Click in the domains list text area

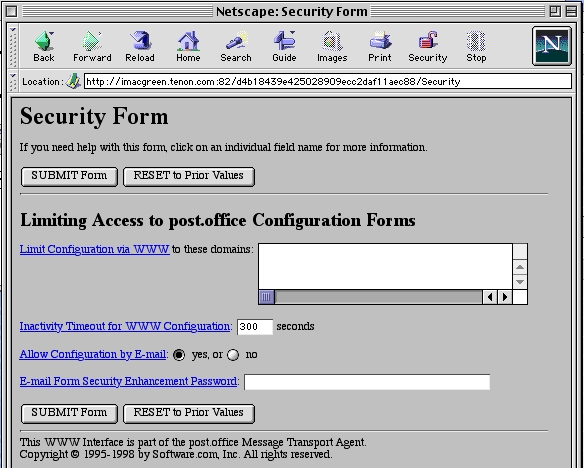pos(385,267)
